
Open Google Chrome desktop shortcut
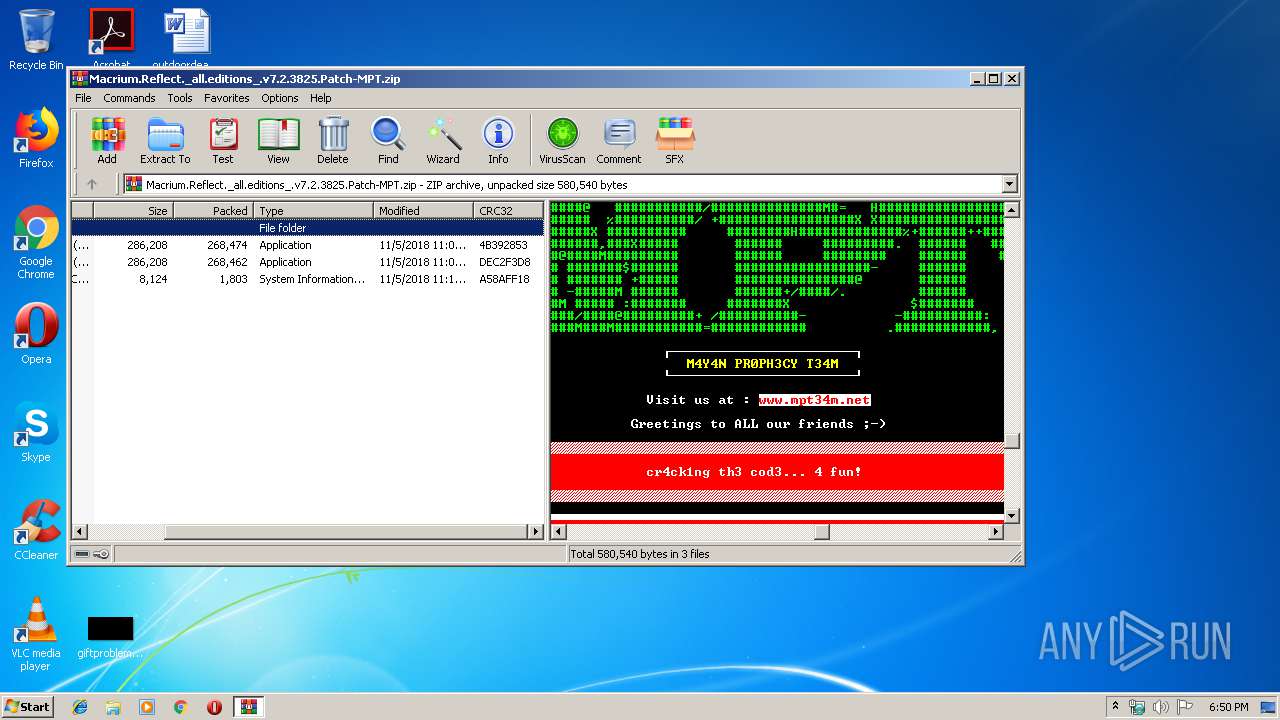click(36, 242)
